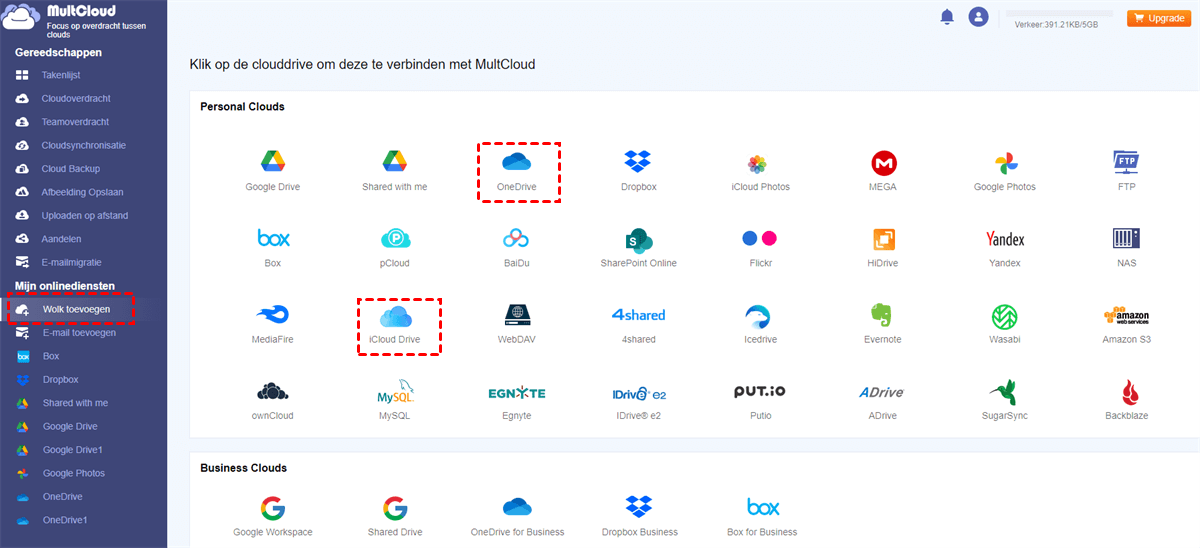Choose the Egnyte cloud icon
The image size is (1200, 548).
click(x=517, y=392)
